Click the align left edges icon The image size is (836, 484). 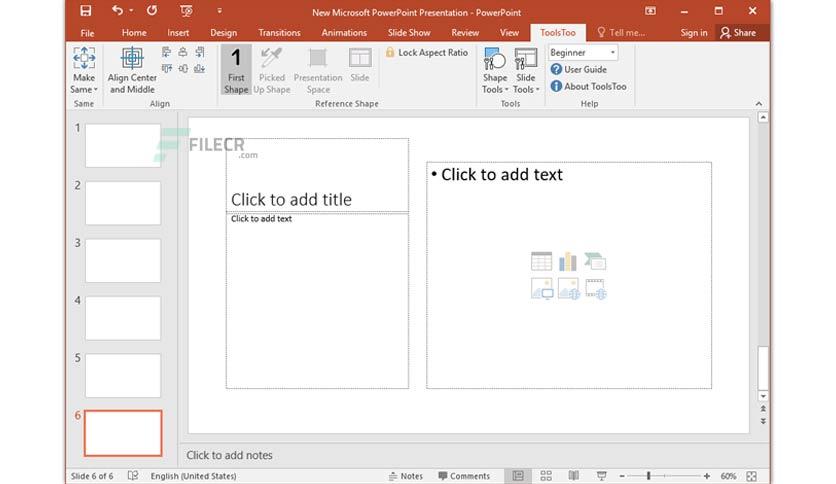(x=167, y=52)
